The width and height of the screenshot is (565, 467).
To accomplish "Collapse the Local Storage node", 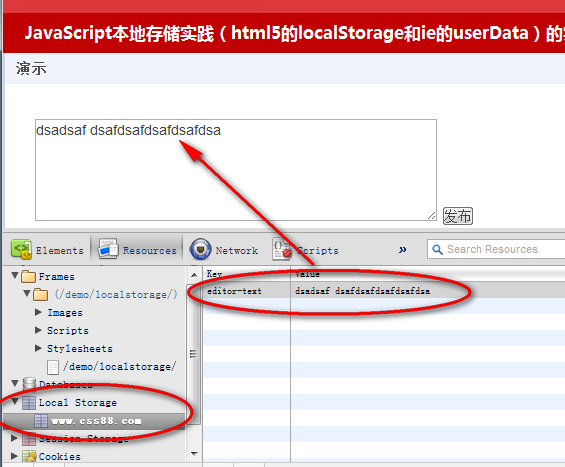I will pyautogui.click(x=15, y=401).
